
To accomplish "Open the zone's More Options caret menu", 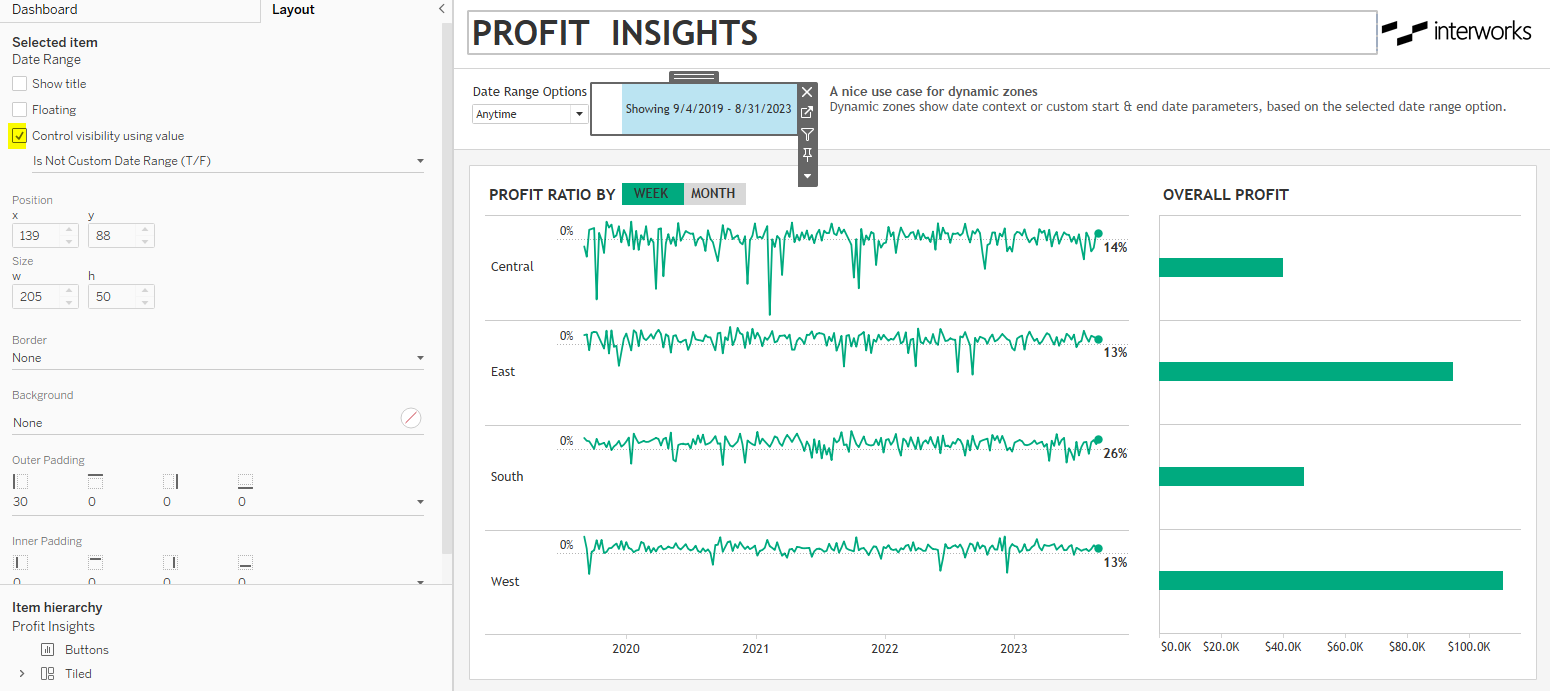I will tap(808, 176).
